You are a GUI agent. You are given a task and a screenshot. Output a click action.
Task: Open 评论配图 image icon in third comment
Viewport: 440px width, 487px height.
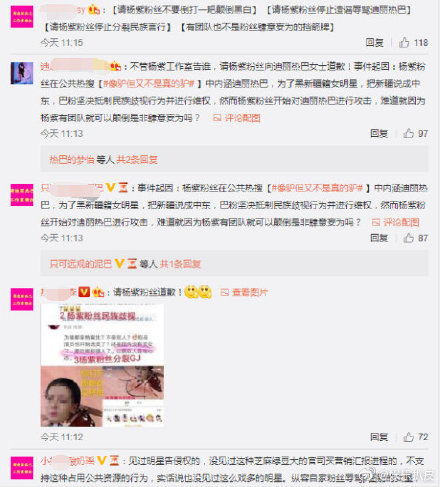pos(396,222)
